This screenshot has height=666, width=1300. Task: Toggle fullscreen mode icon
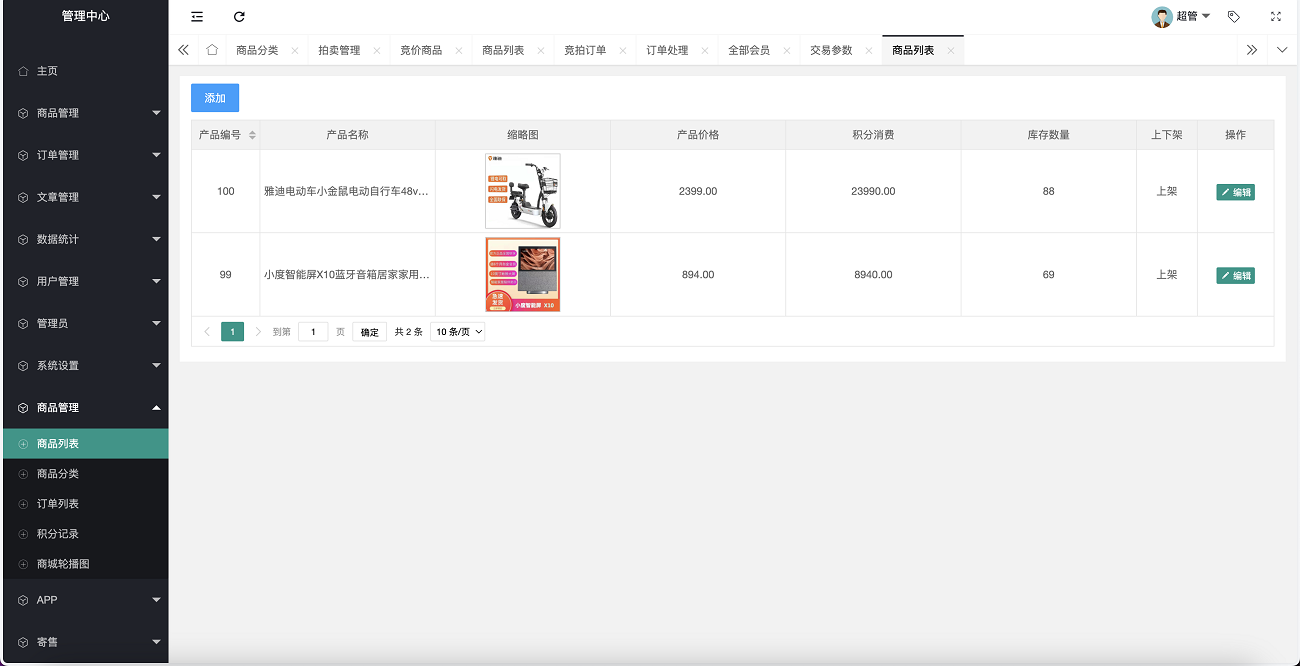pyautogui.click(x=1275, y=16)
